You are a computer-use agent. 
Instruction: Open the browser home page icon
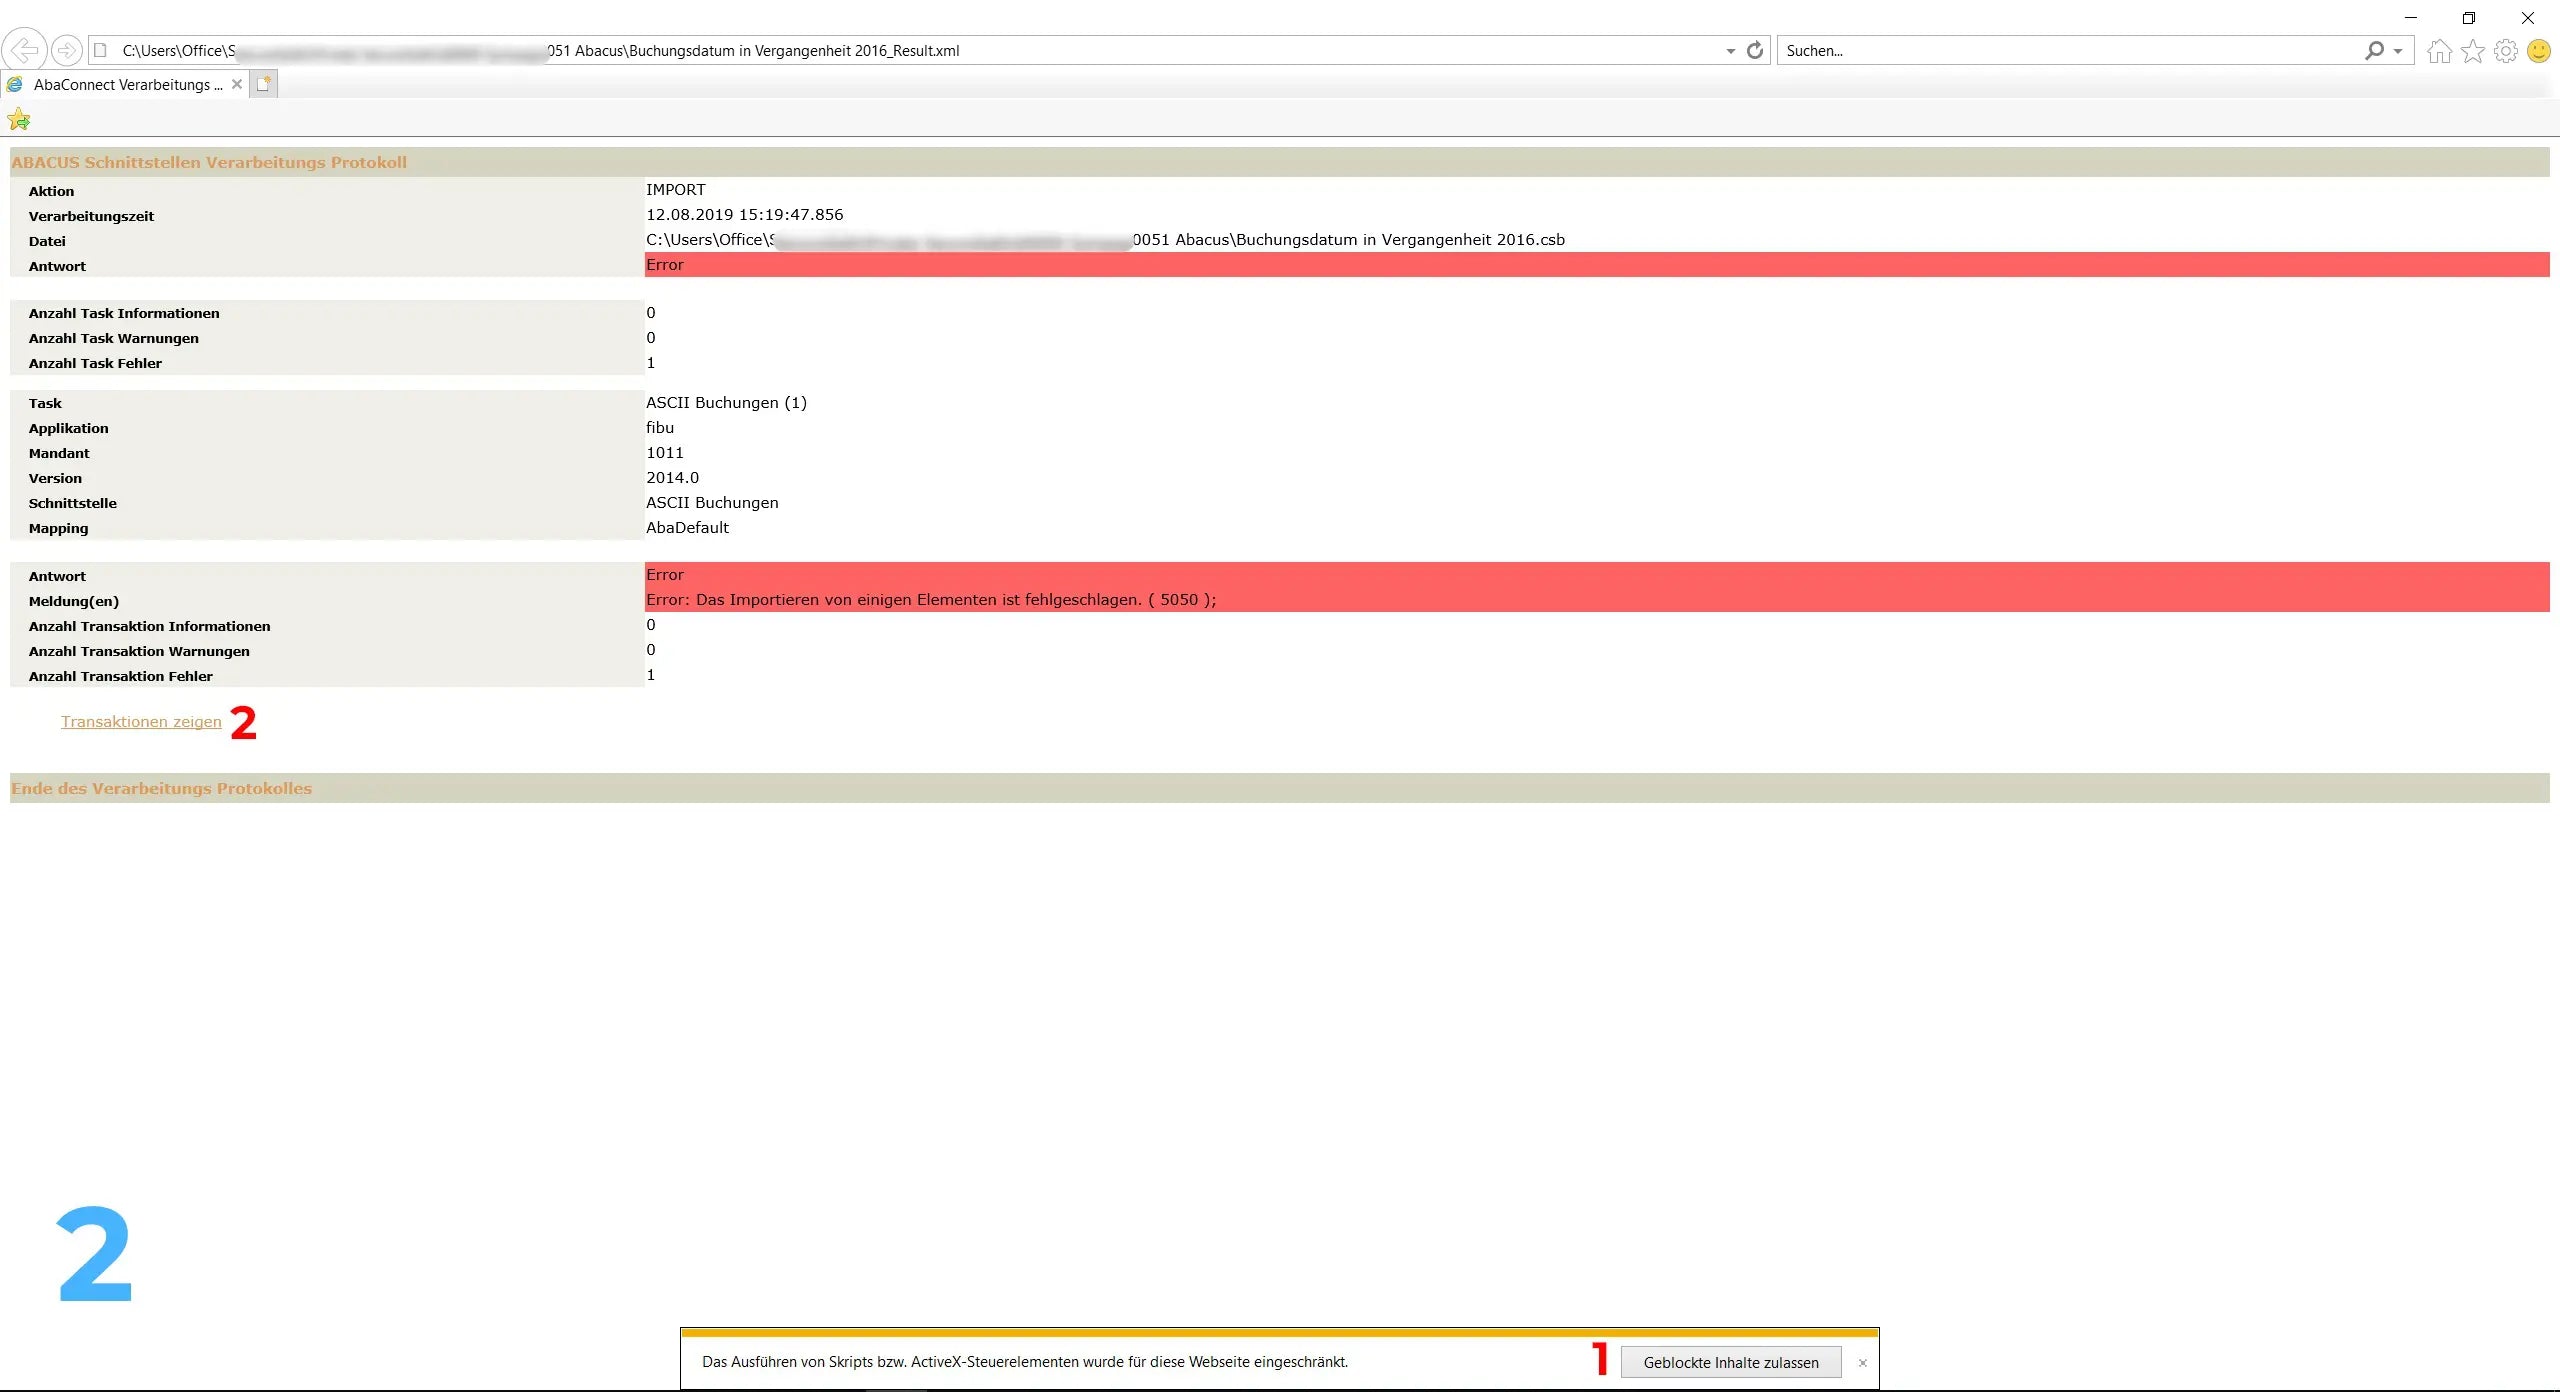[x=2440, y=51]
